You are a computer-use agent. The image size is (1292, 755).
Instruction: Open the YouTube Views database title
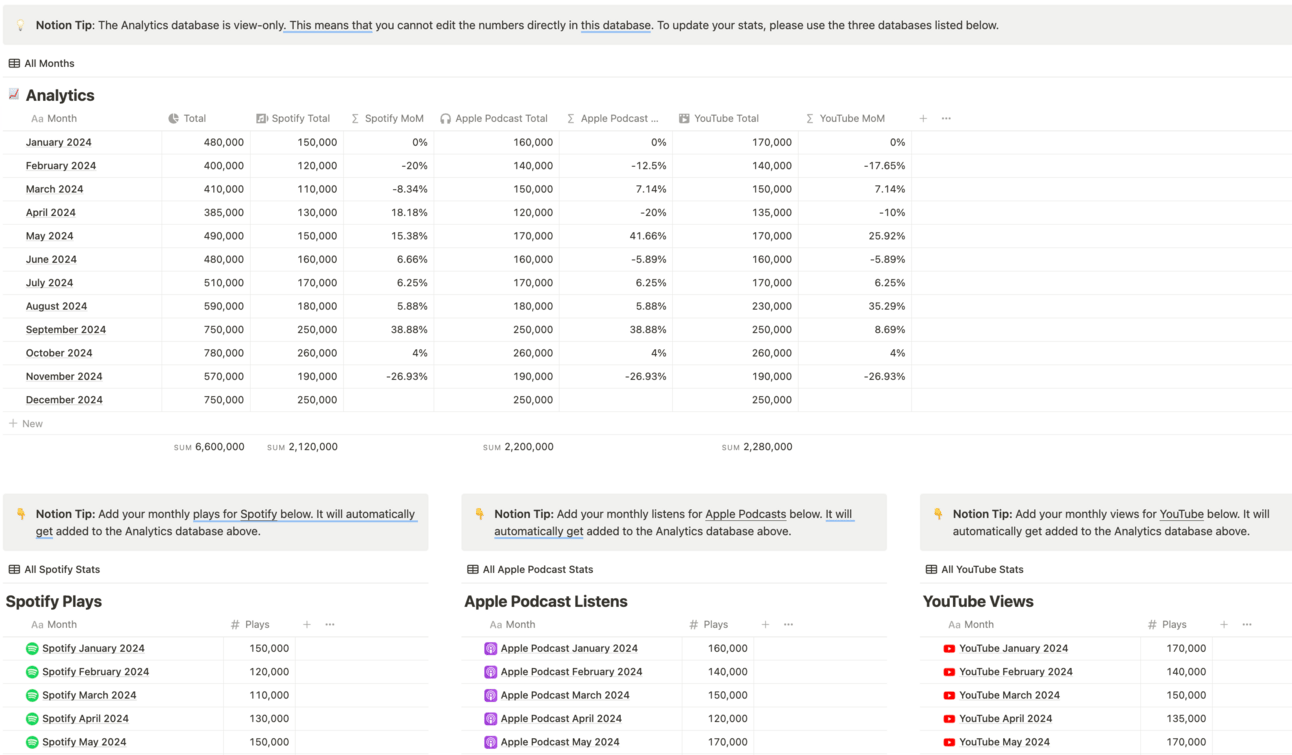click(978, 601)
